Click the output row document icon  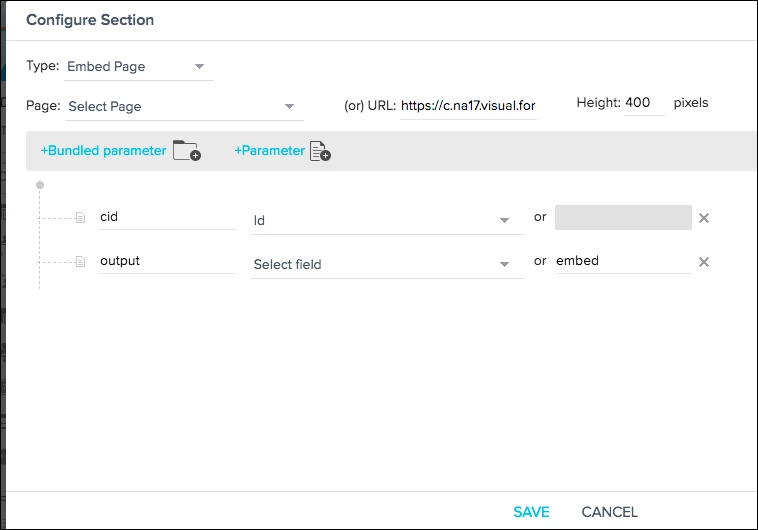point(81,262)
